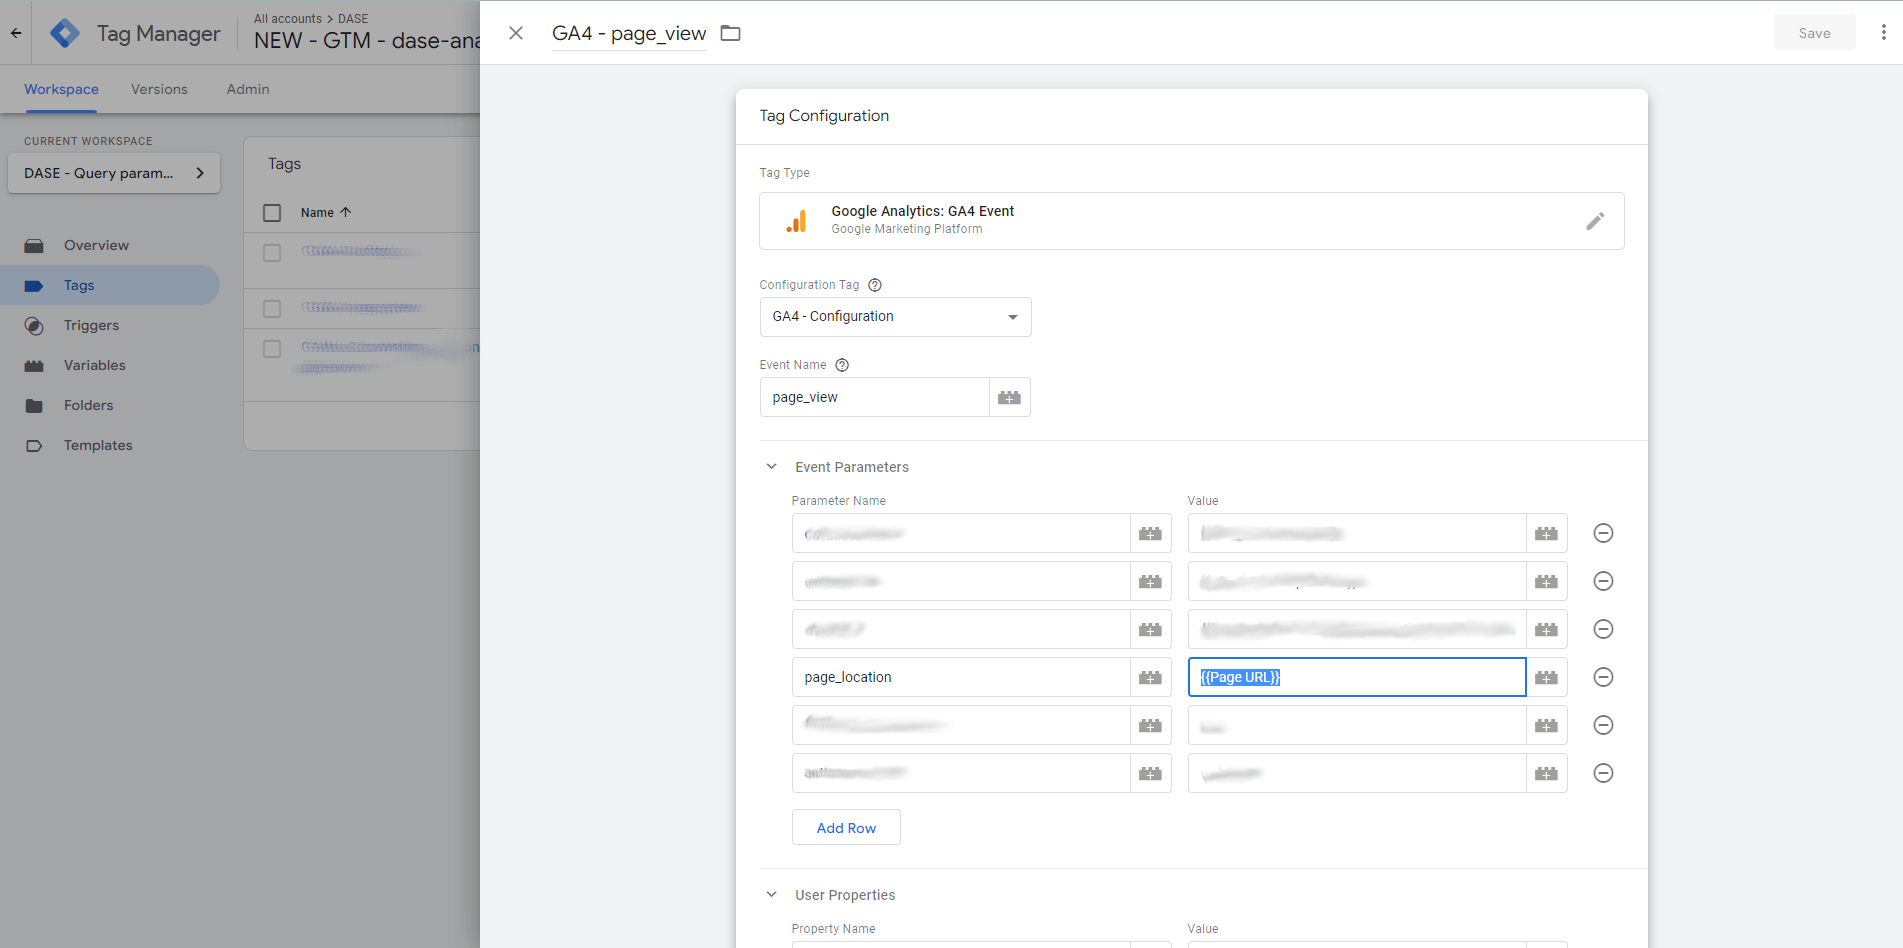Insert variable in {{Page URL}} value field
This screenshot has height=948, width=1903.
click(1547, 677)
